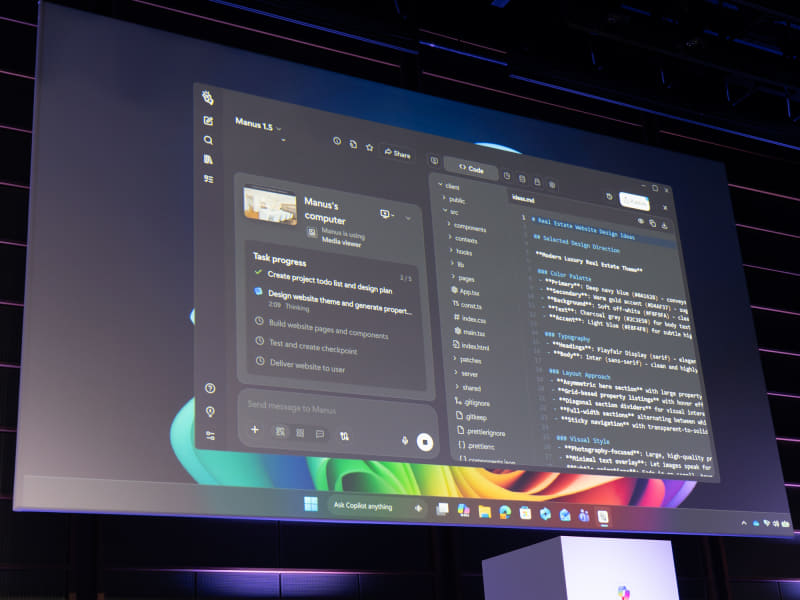Stop the task with the round stop button
The width and height of the screenshot is (800, 600).
click(x=424, y=442)
